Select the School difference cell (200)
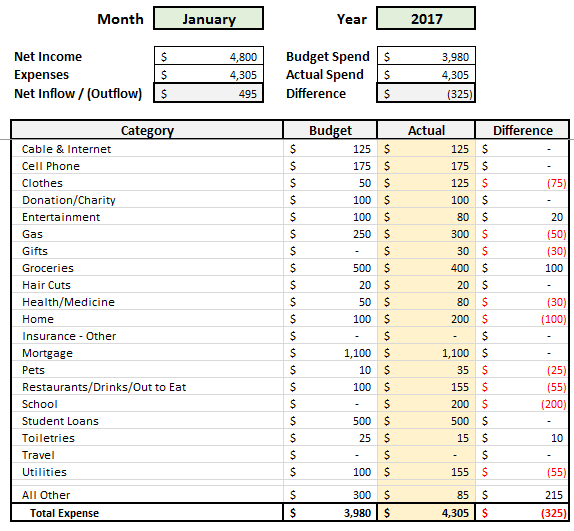 coord(522,404)
